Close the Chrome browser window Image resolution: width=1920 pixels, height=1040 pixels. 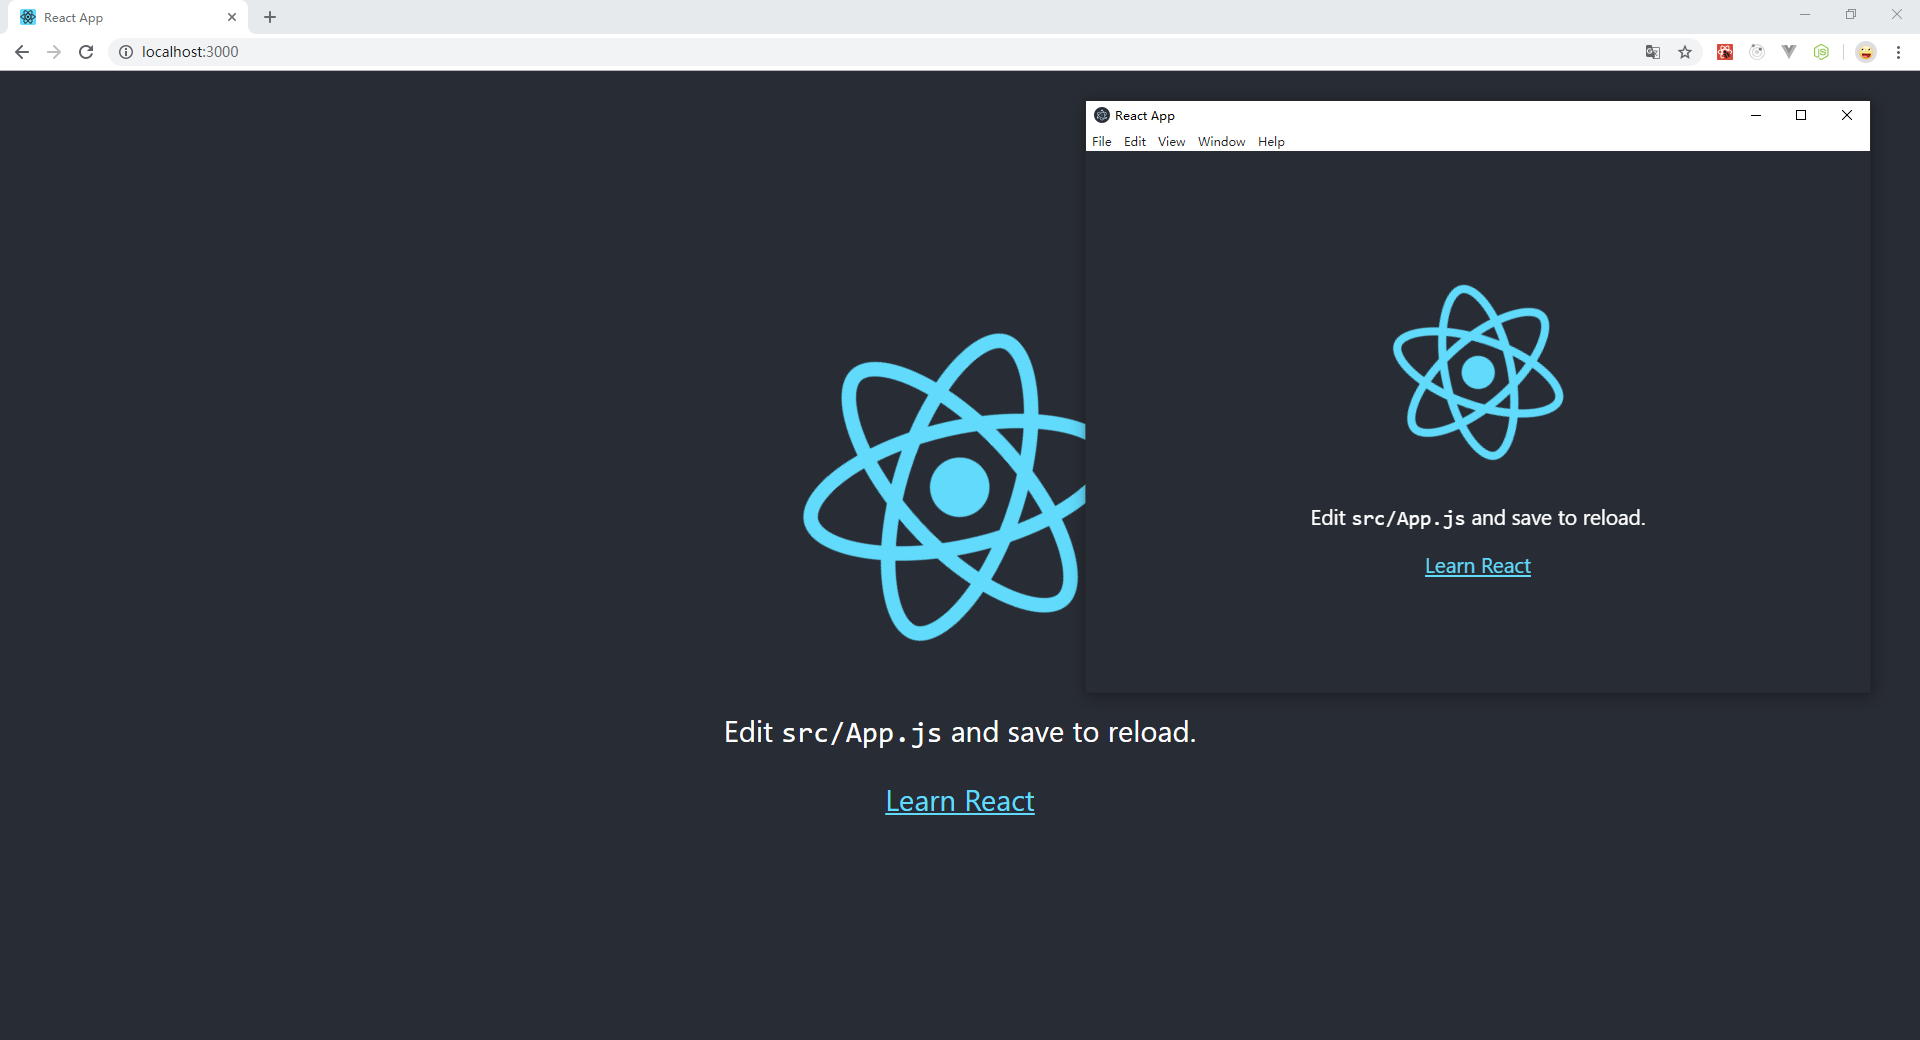click(x=1897, y=15)
